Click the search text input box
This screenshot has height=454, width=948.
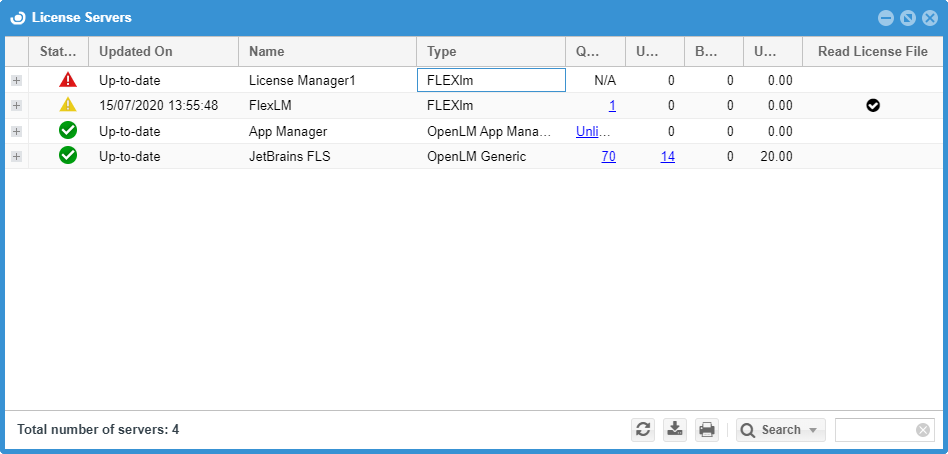pyautogui.click(x=875, y=430)
